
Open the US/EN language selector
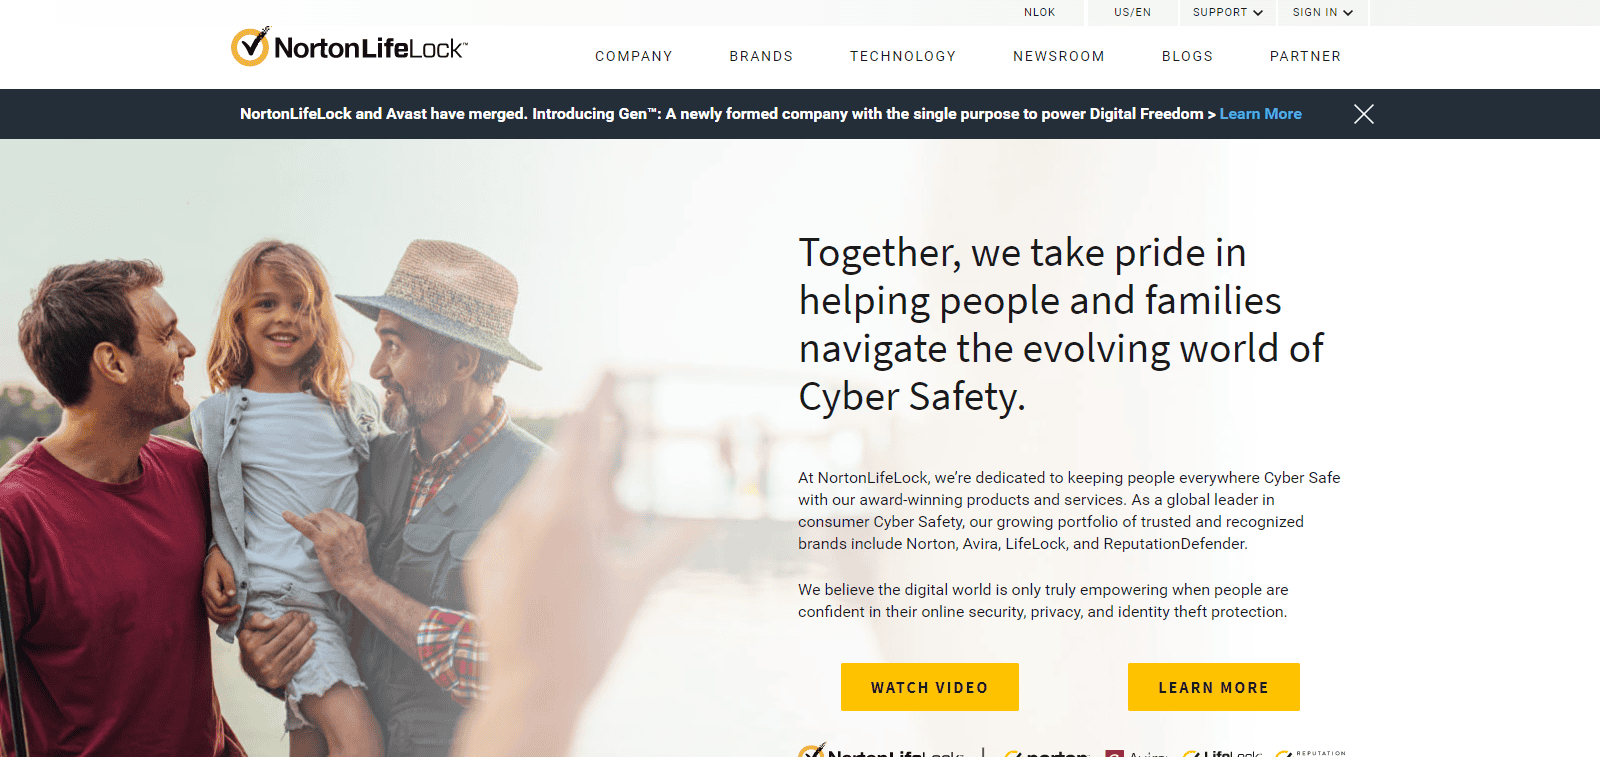(1132, 12)
